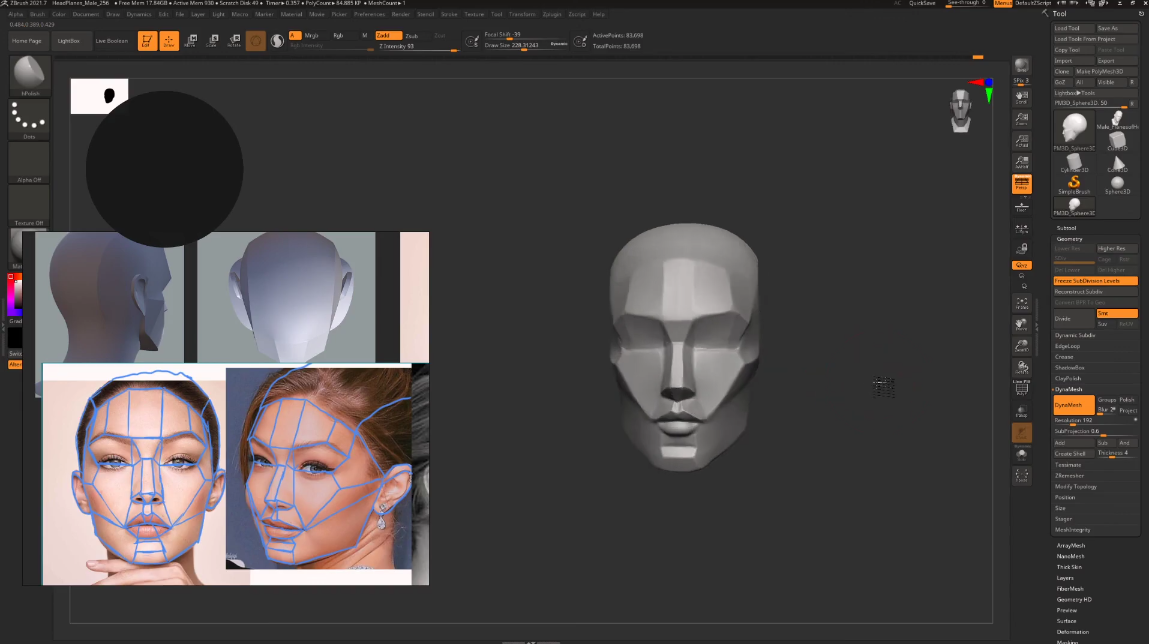
Task: Click the Make PolyMesh3D button
Action: [x=1106, y=71]
